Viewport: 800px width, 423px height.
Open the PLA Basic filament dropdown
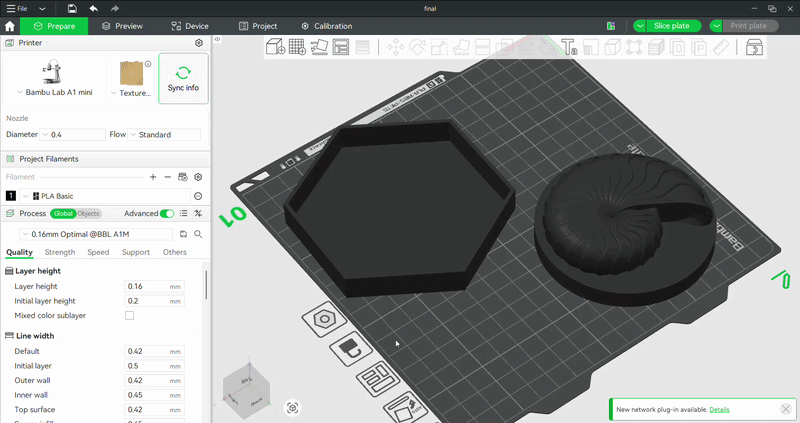click(x=105, y=196)
